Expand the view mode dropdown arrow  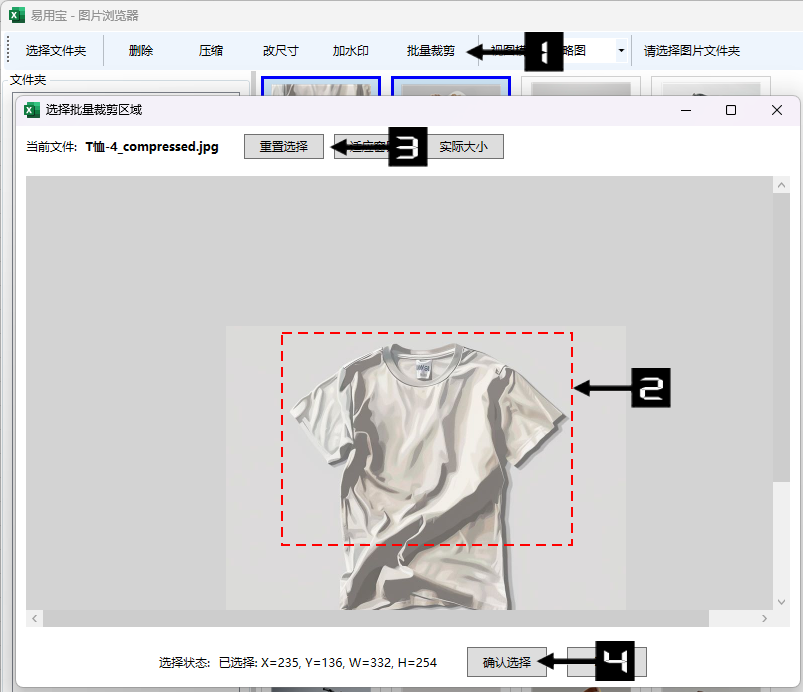(621, 51)
